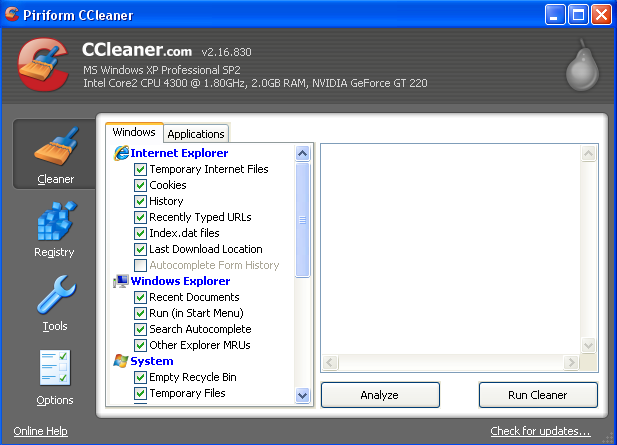Toggle Last Download Location checkbox
This screenshot has height=445, width=617.
[140, 249]
